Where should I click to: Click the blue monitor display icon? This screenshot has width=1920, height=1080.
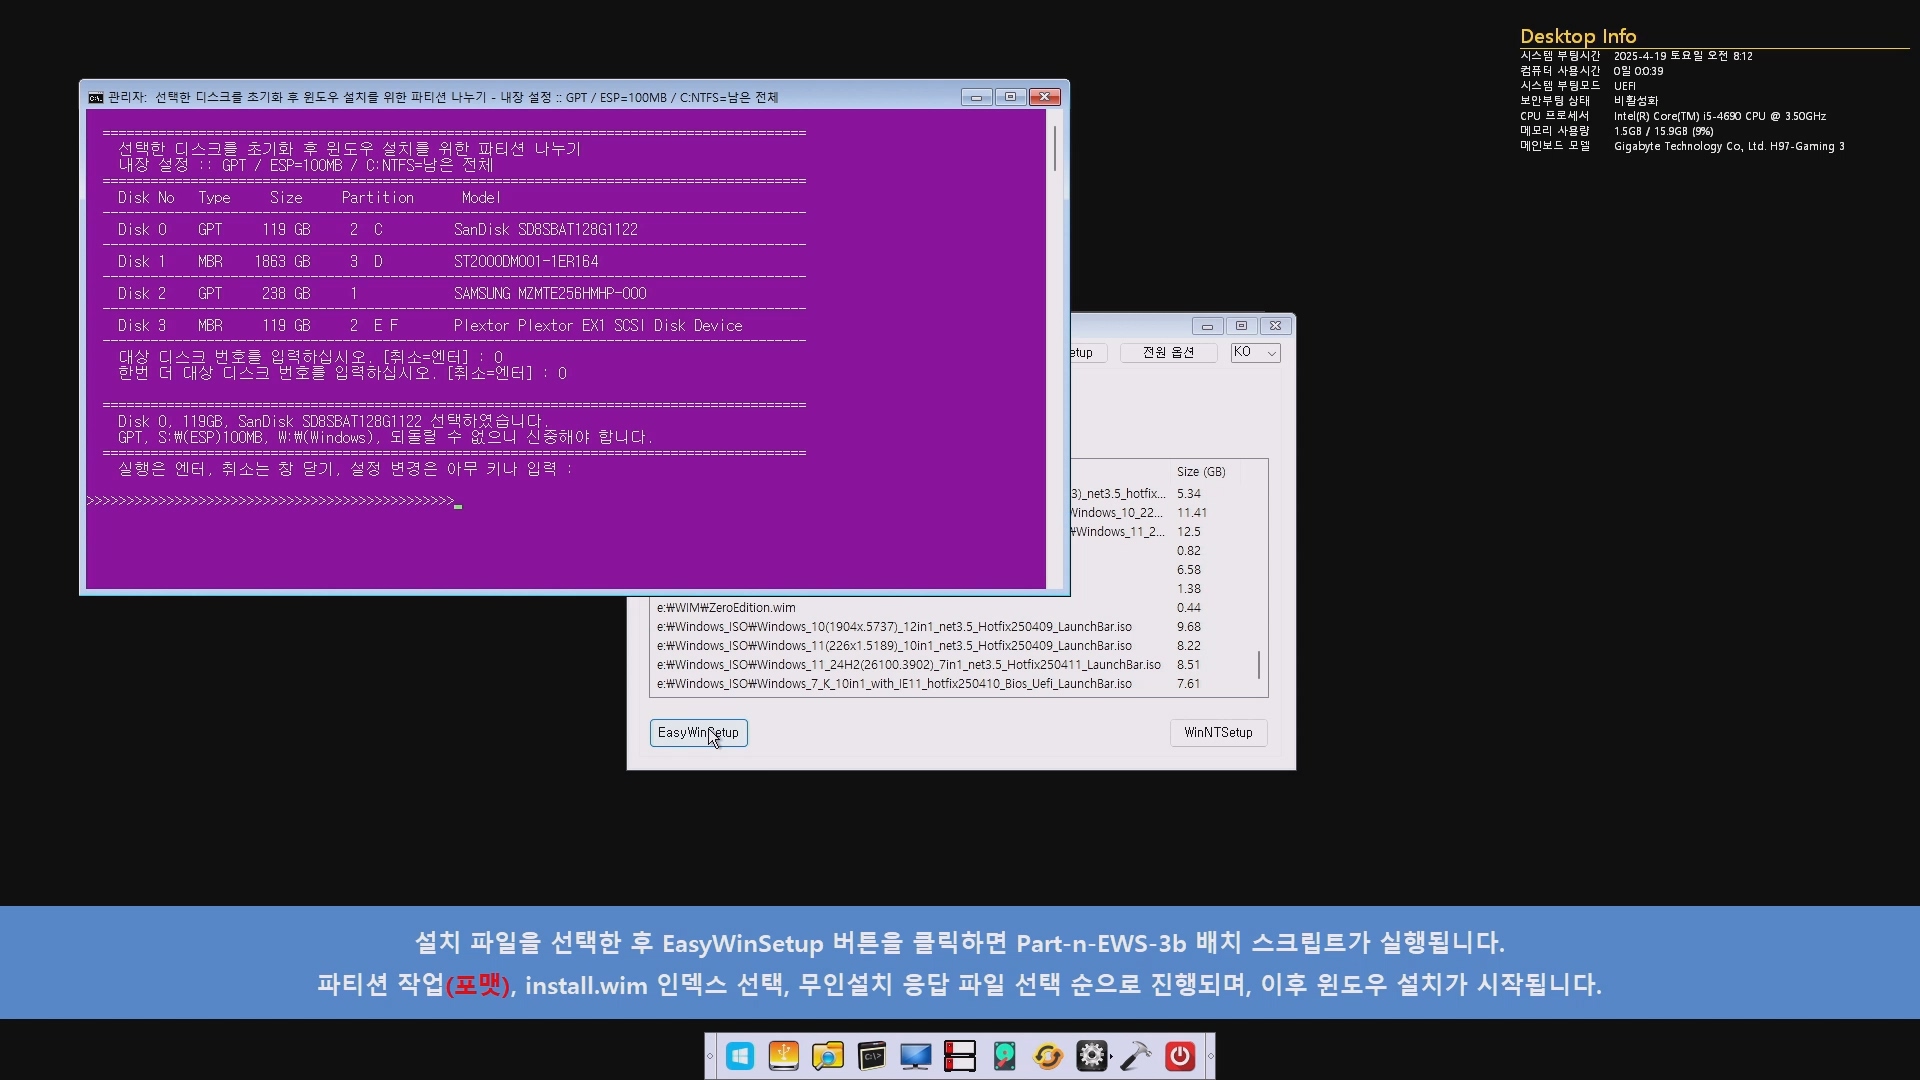click(x=916, y=1056)
